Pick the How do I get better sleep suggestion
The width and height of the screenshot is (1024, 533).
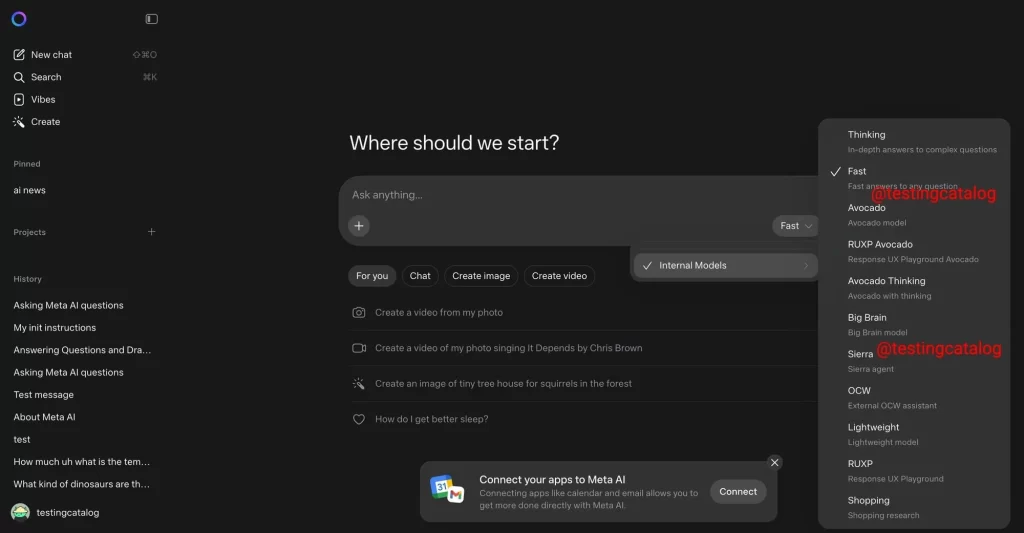pos(432,419)
